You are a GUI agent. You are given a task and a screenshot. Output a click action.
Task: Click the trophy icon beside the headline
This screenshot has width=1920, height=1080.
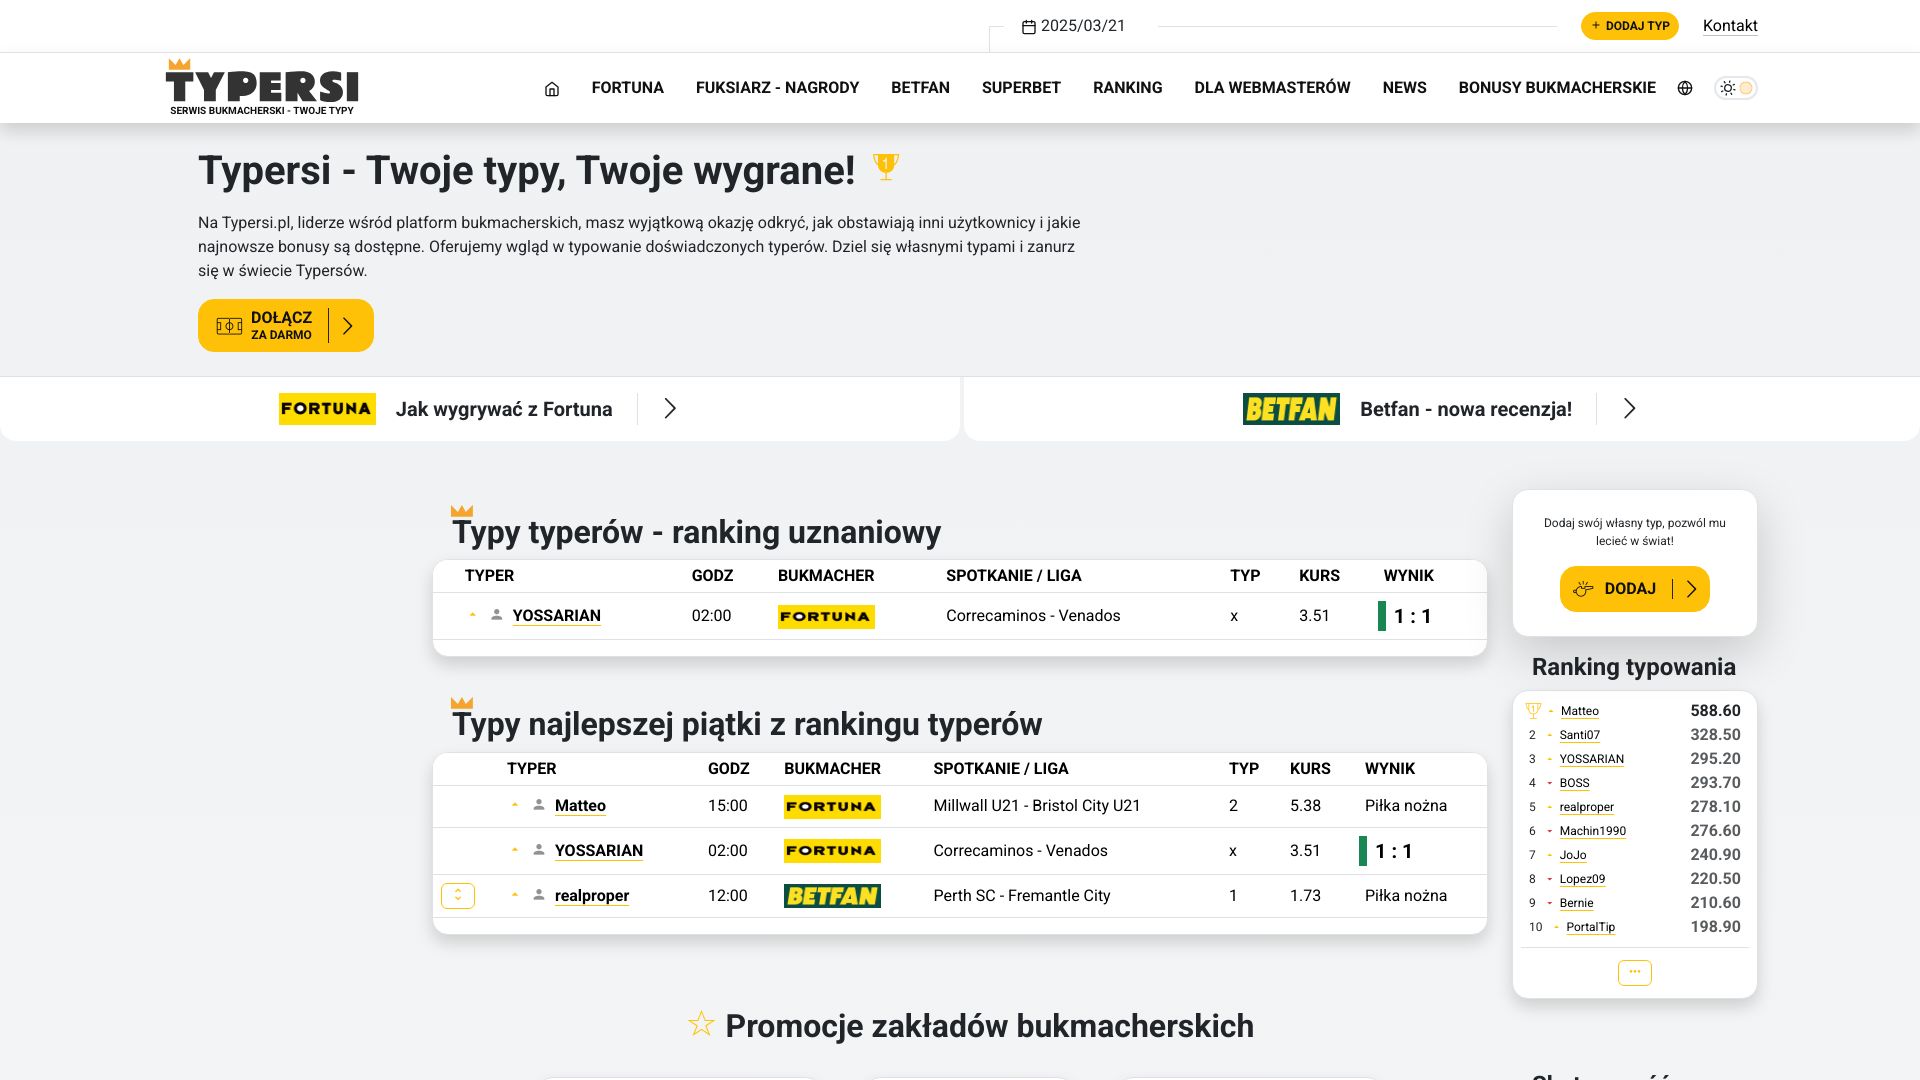886,166
